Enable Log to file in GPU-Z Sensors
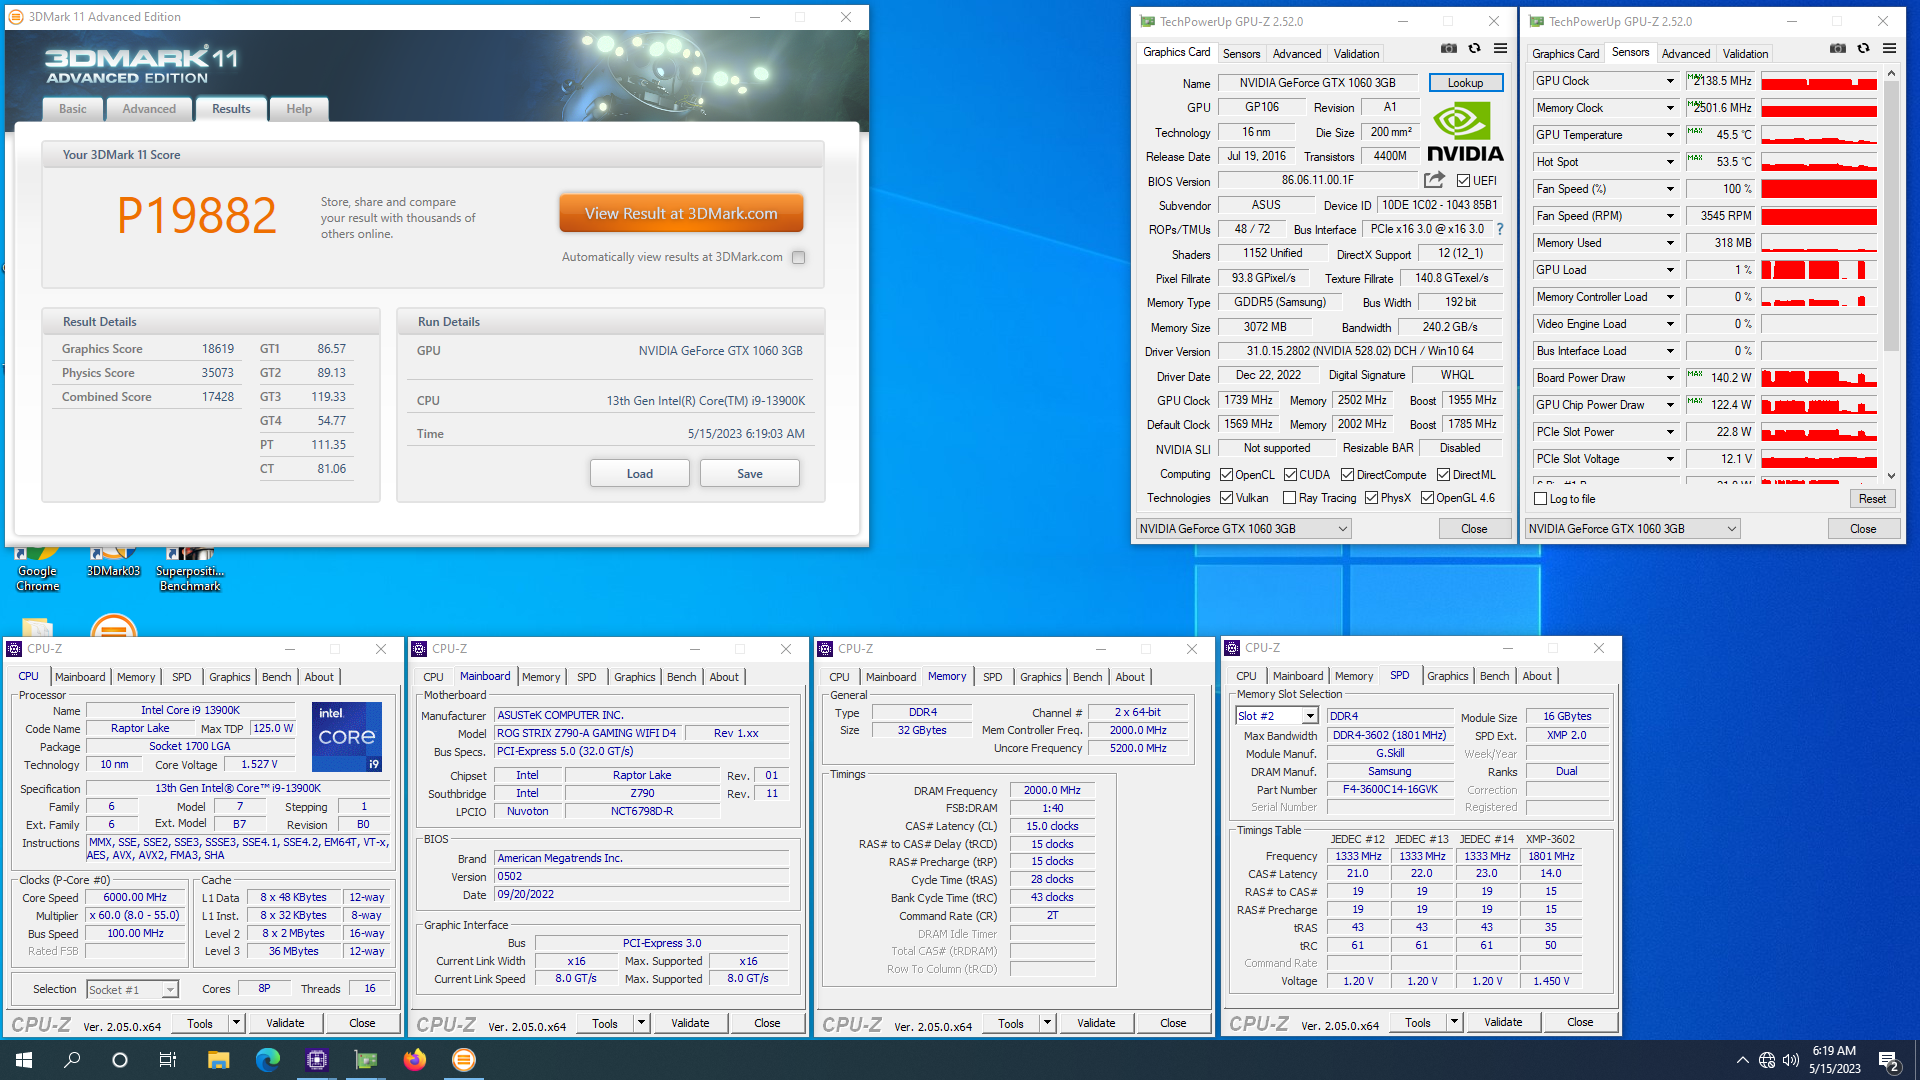This screenshot has width=1920, height=1080. 1540,499
